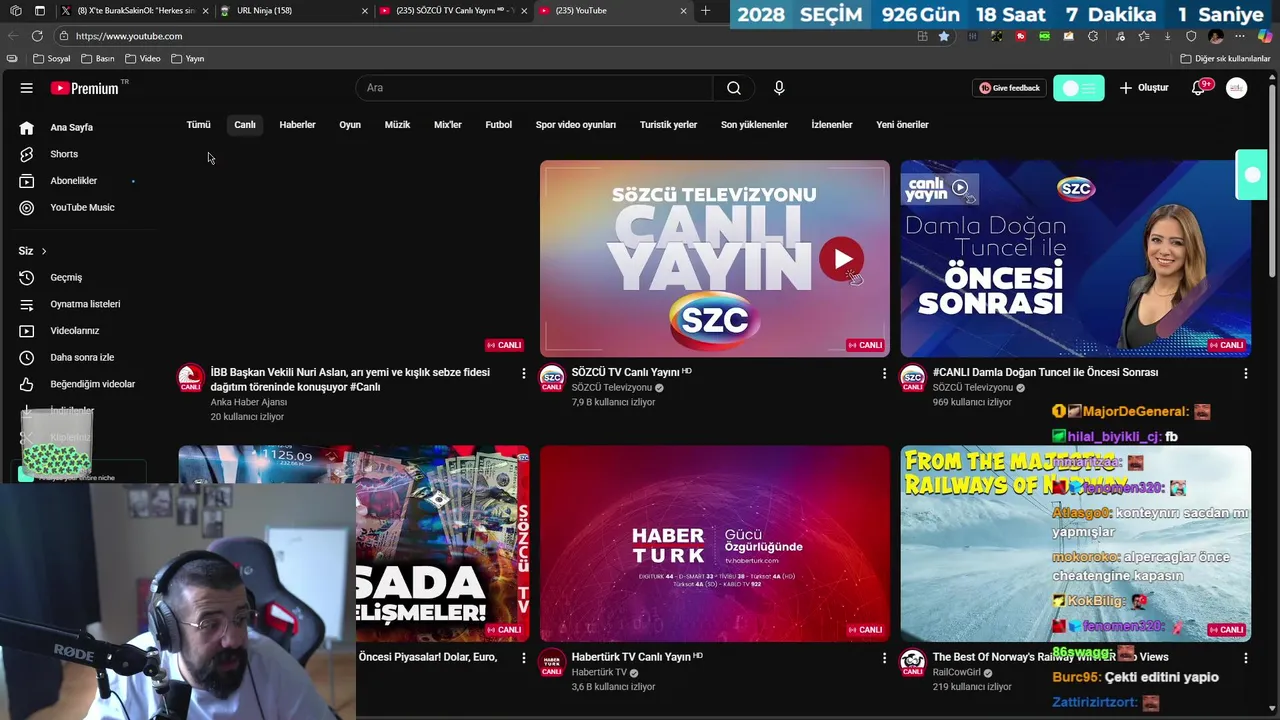
Task: Click the browser address bar URL
Action: [x=129, y=36]
